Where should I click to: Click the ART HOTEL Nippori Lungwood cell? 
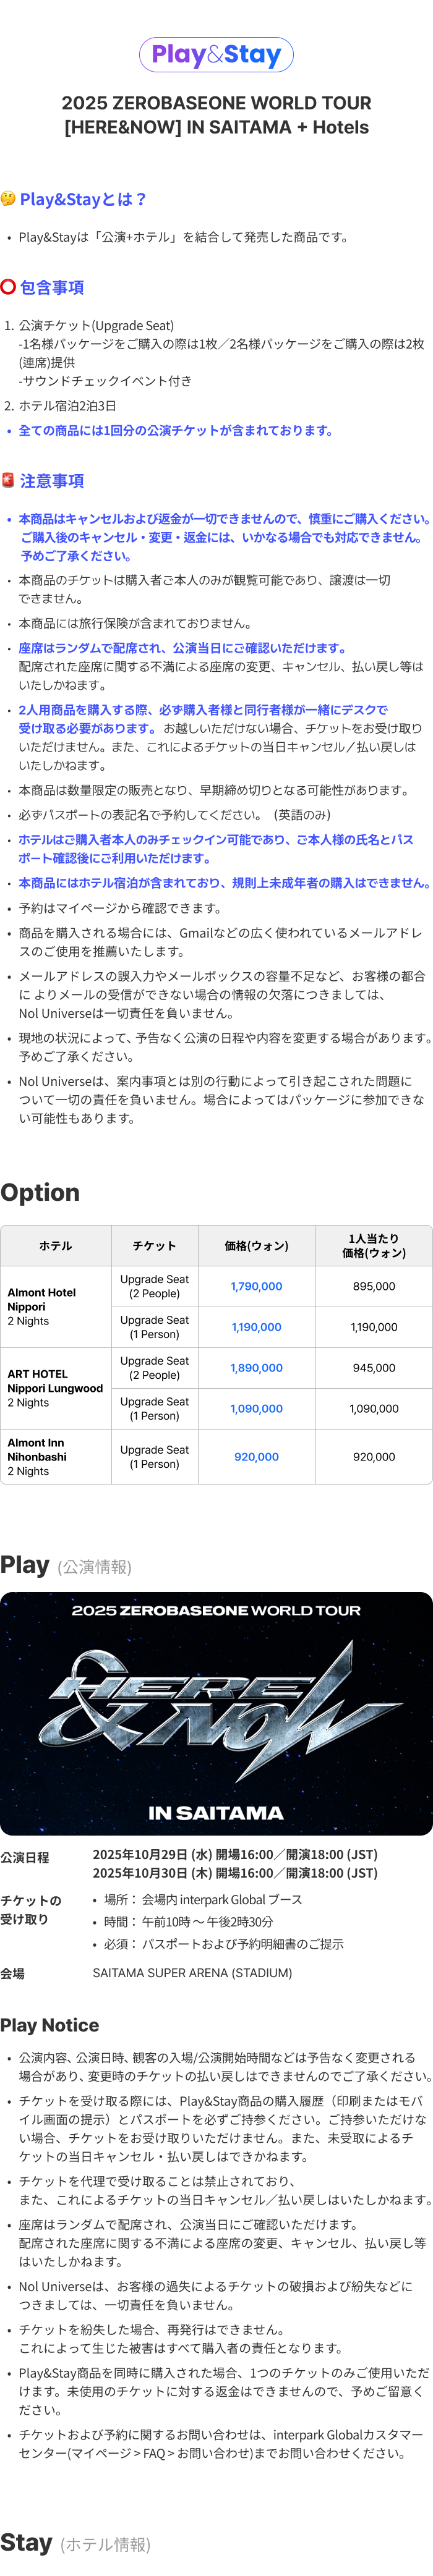point(55,1388)
